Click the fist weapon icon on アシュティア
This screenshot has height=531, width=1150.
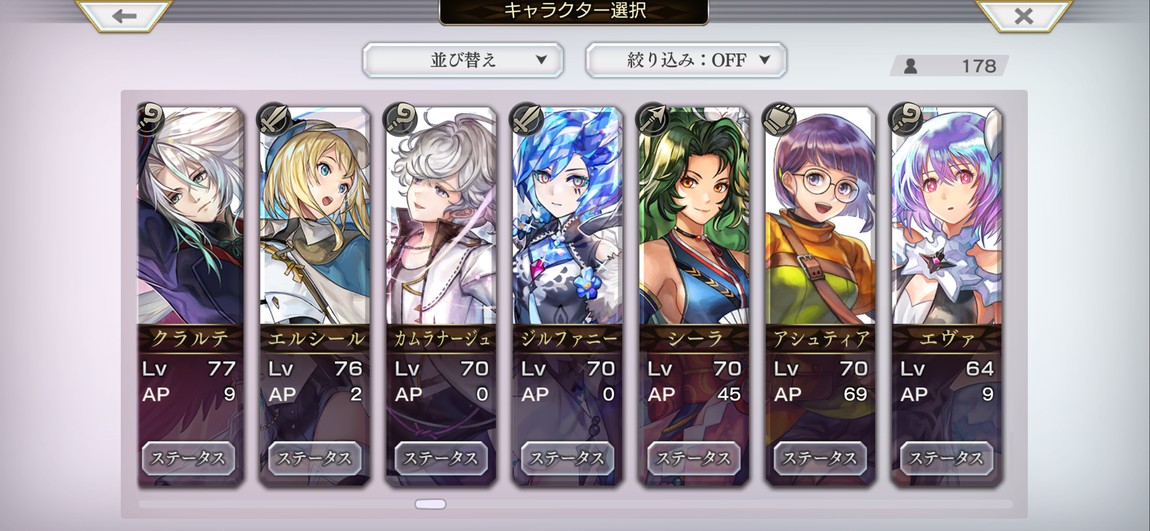click(x=779, y=119)
